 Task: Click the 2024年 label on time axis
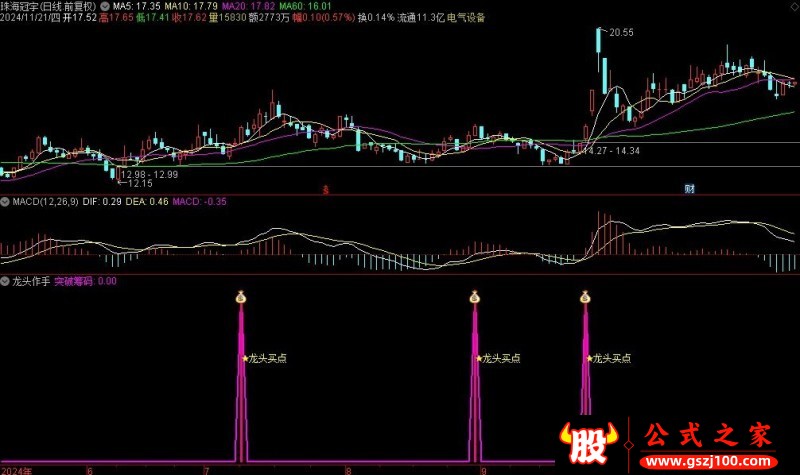click(16, 470)
